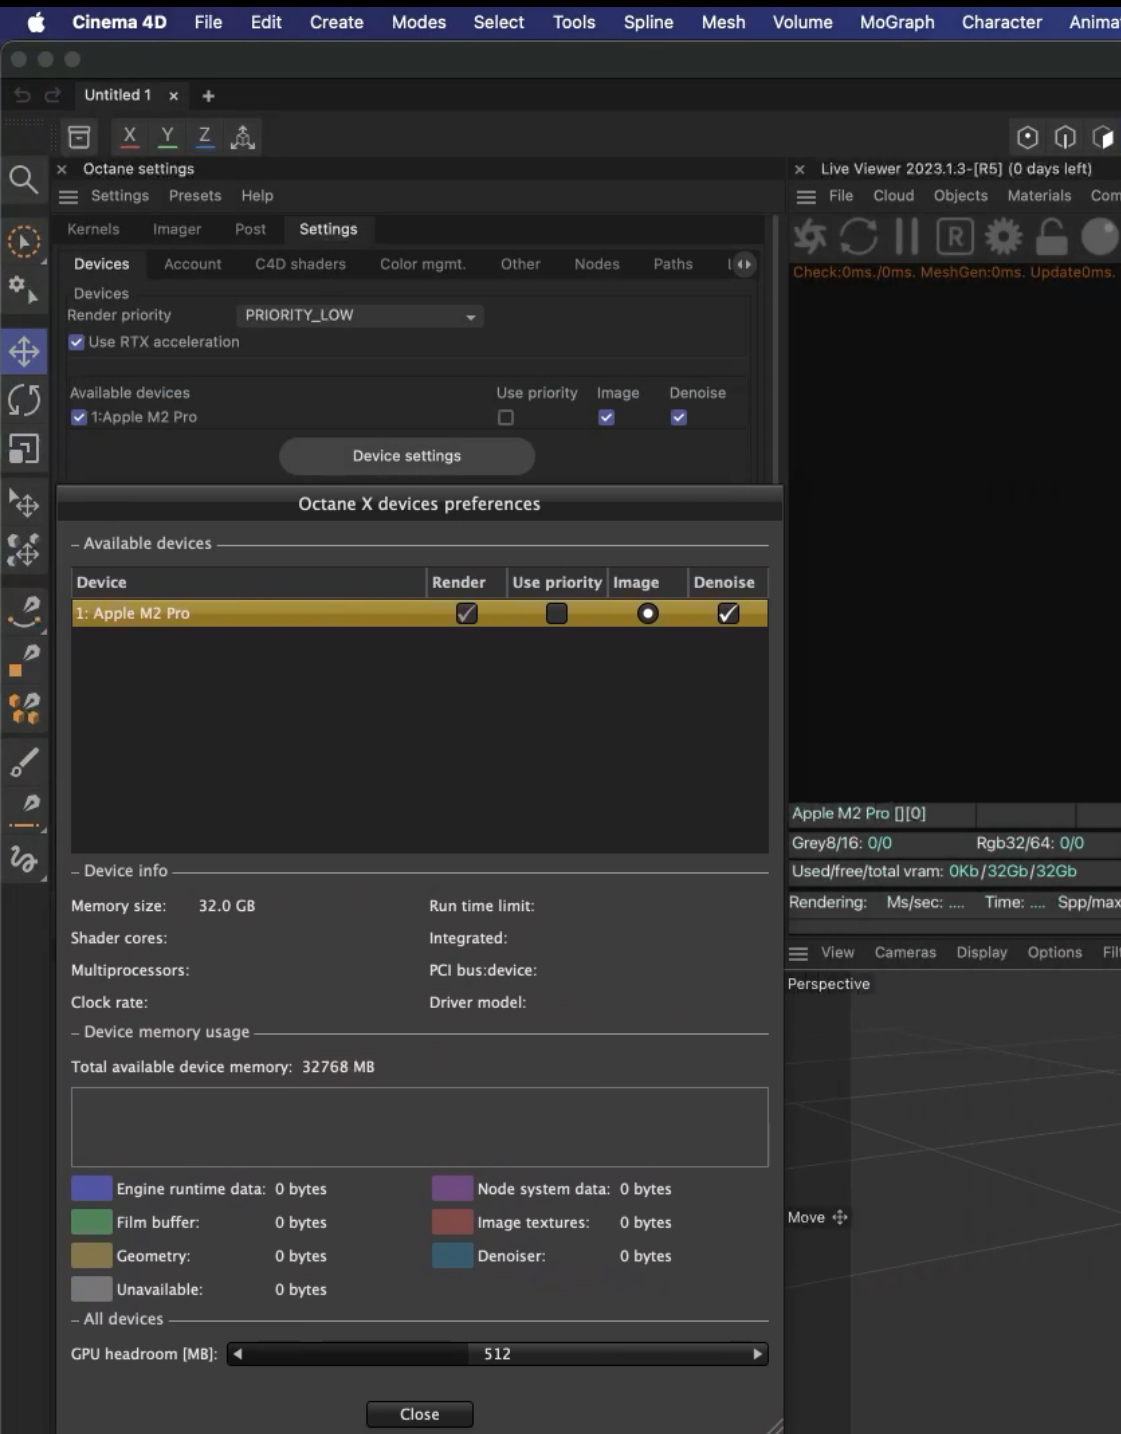Toggle Use priority checkbox in Octane settings panel
The height and width of the screenshot is (1434, 1121).
pyautogui.click(x=506, y=418)
